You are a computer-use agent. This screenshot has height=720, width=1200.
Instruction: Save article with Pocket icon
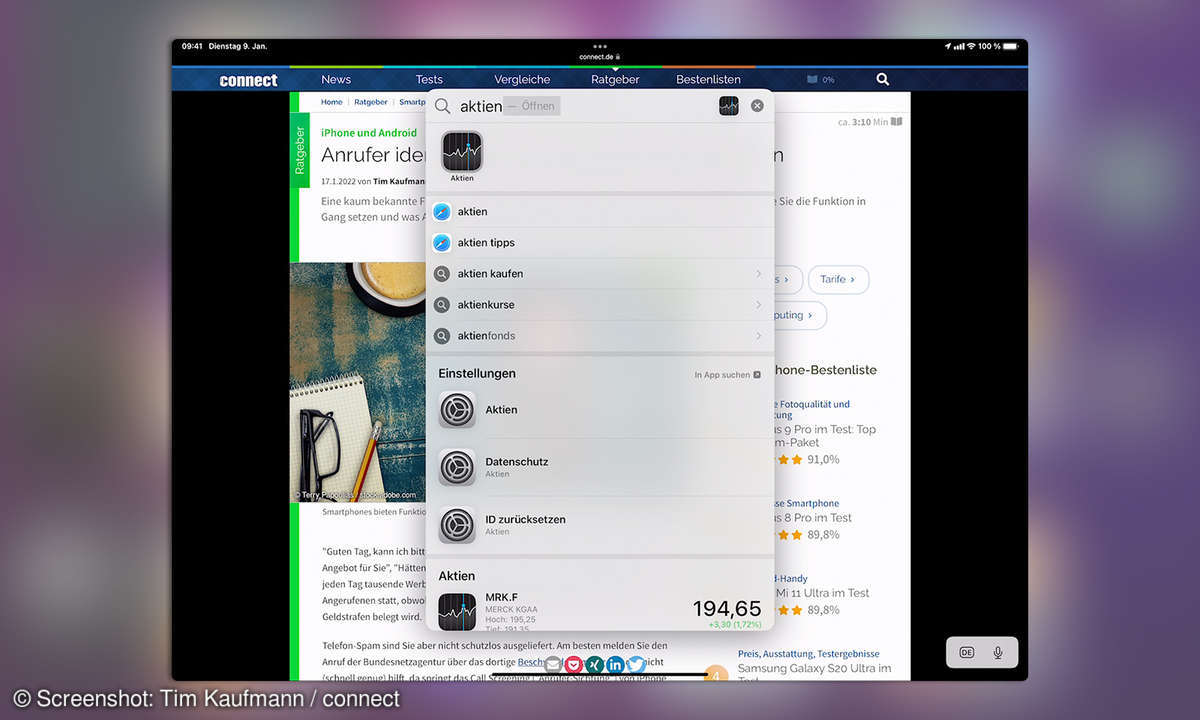tap(574, 664)
